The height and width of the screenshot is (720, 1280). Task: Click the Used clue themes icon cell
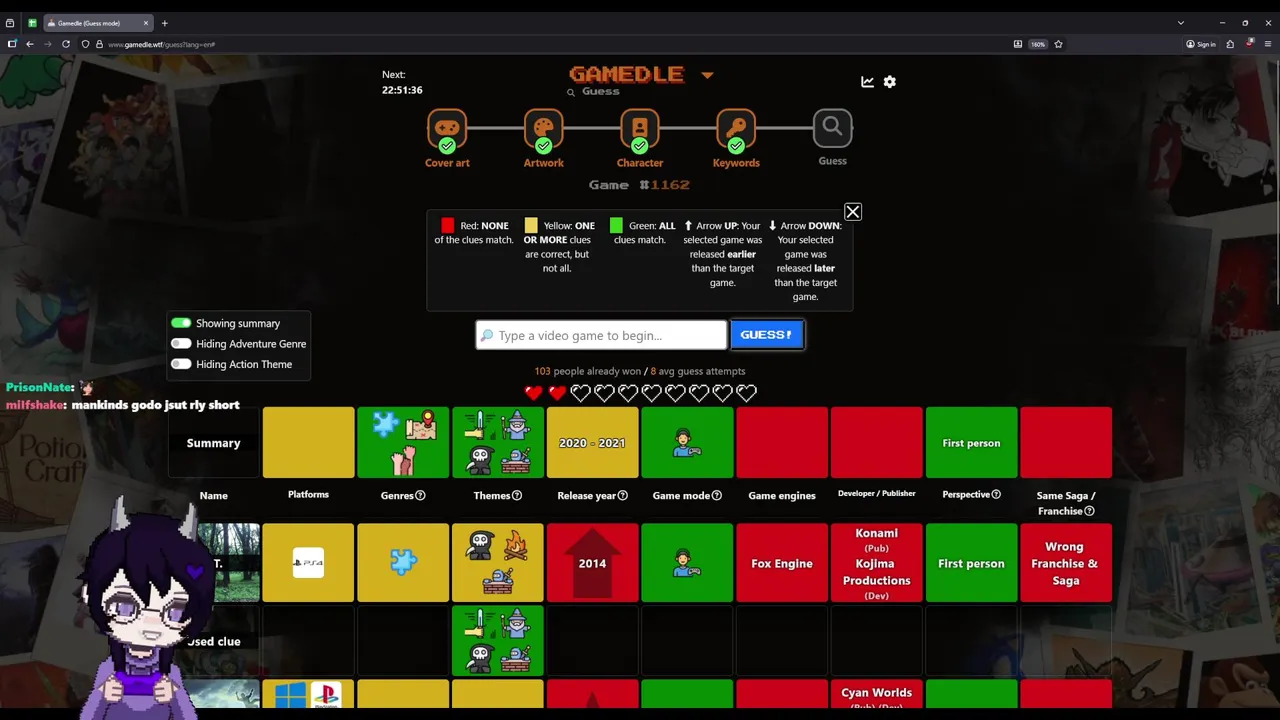point(498,641)
